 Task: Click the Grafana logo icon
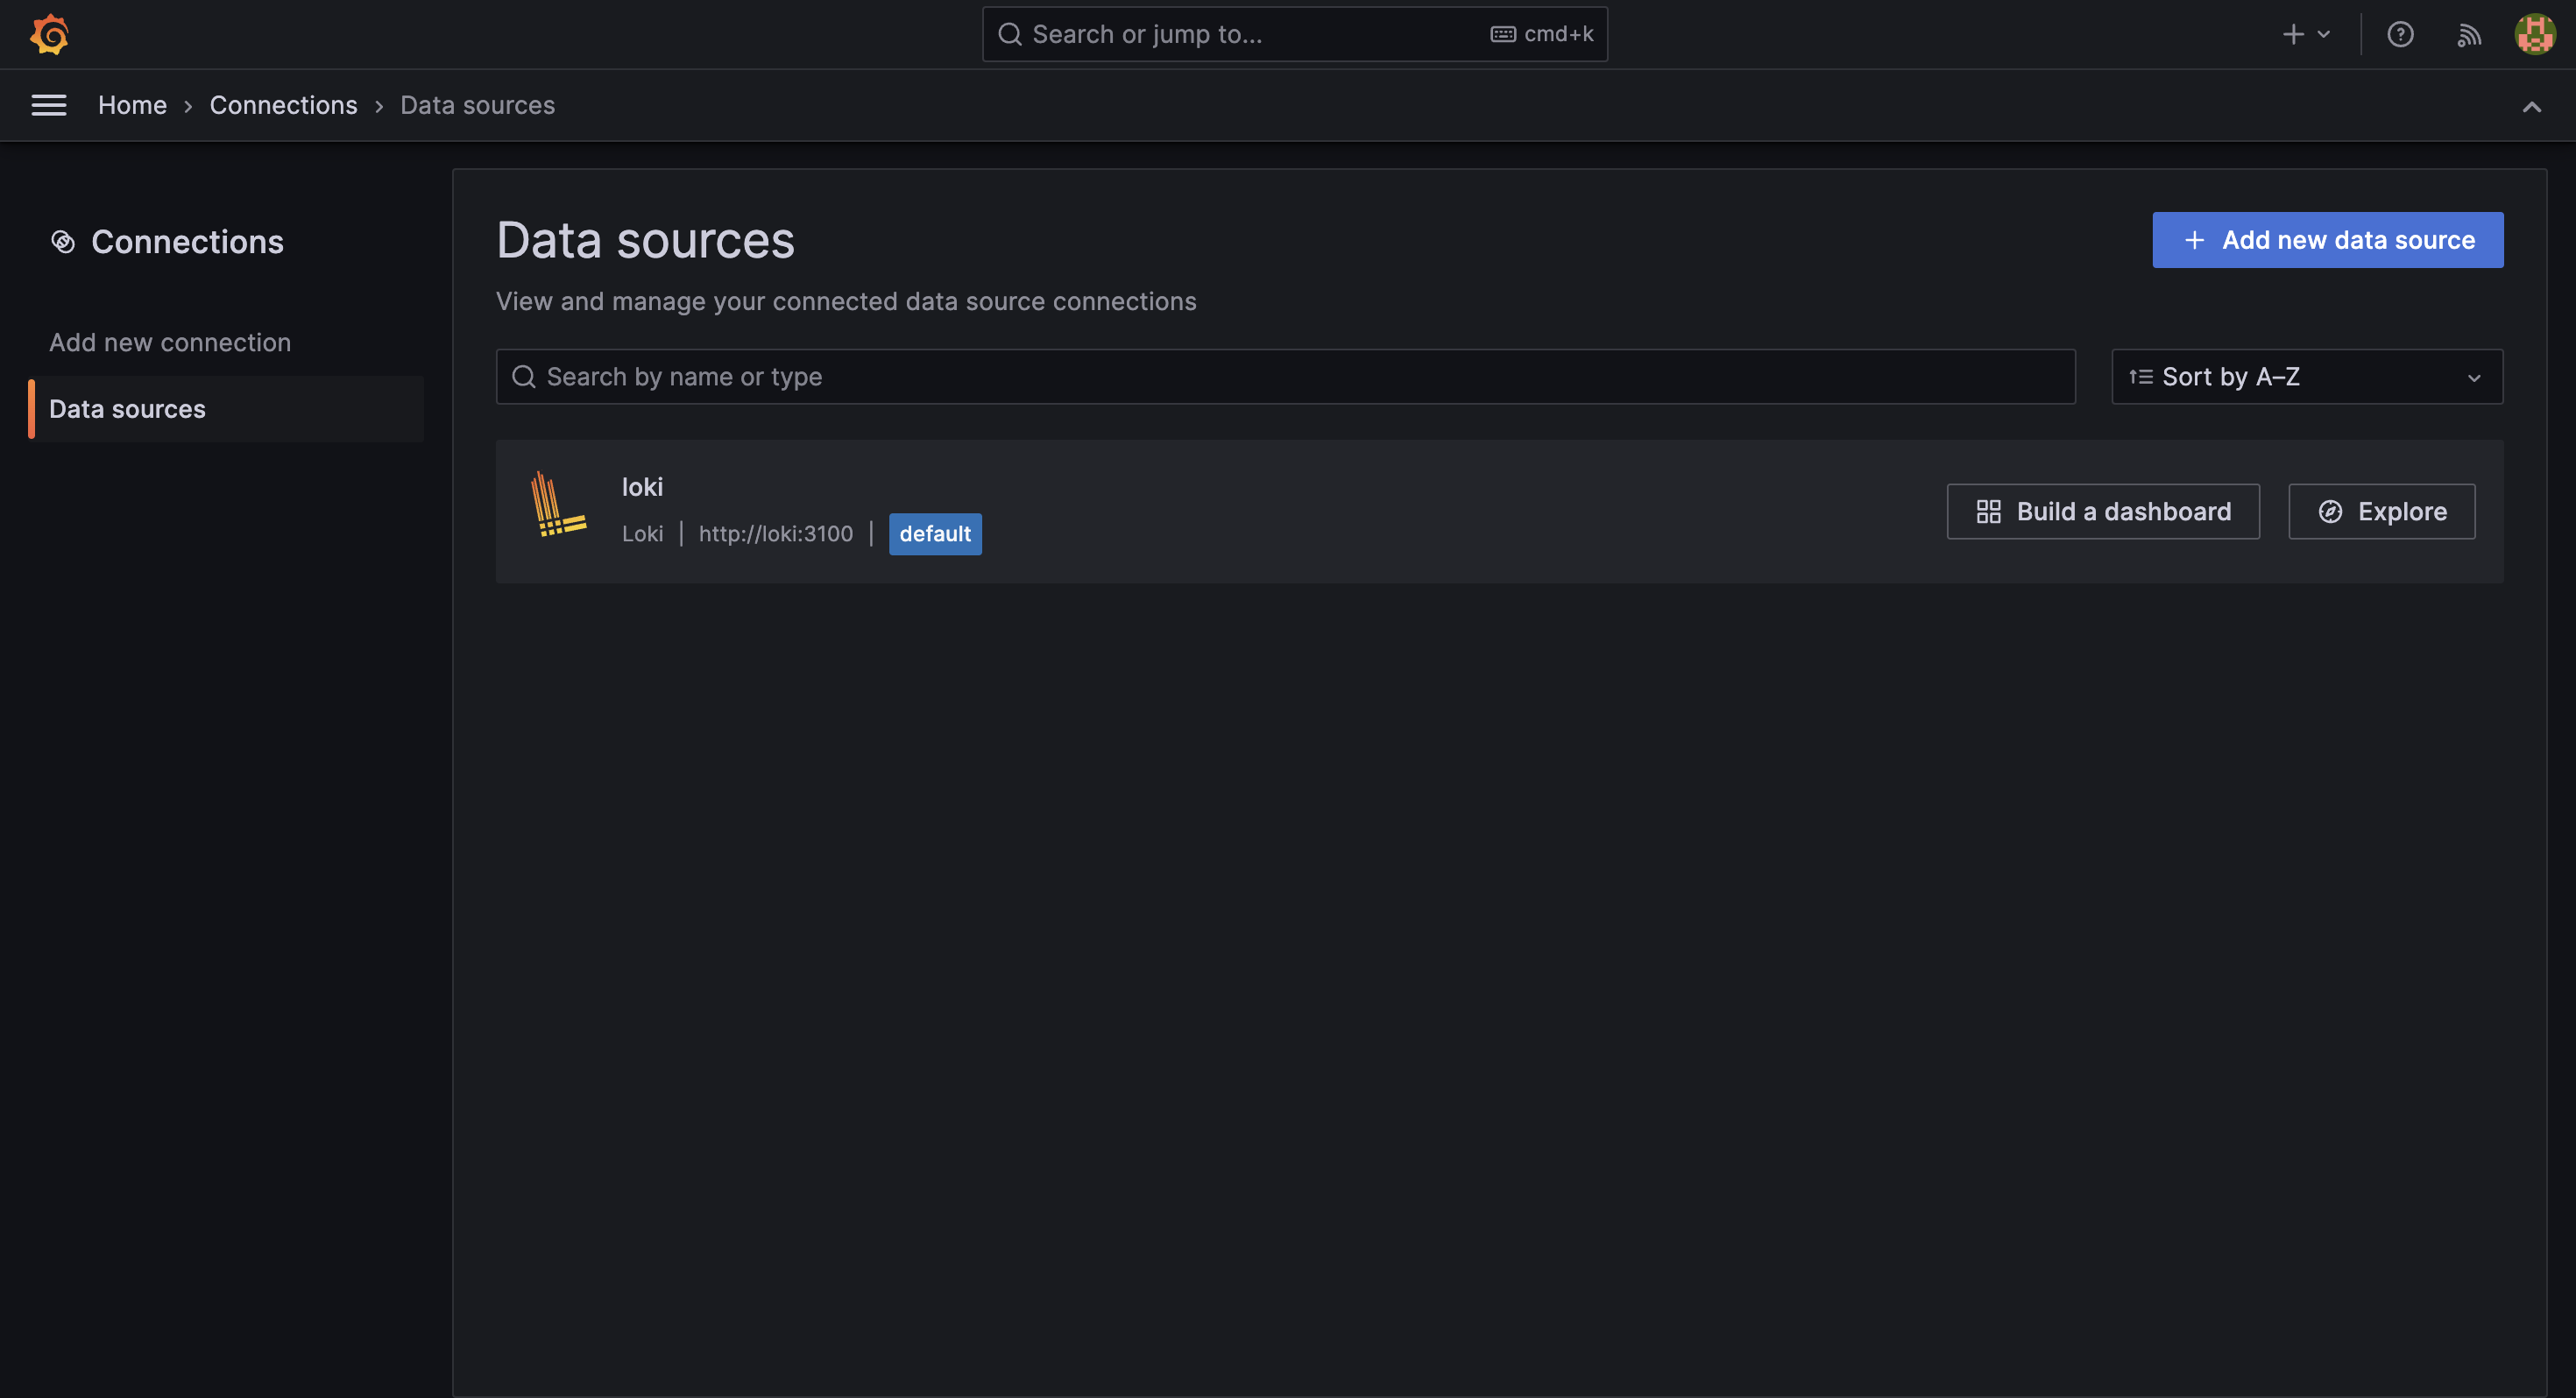click(x=49, y=34)
